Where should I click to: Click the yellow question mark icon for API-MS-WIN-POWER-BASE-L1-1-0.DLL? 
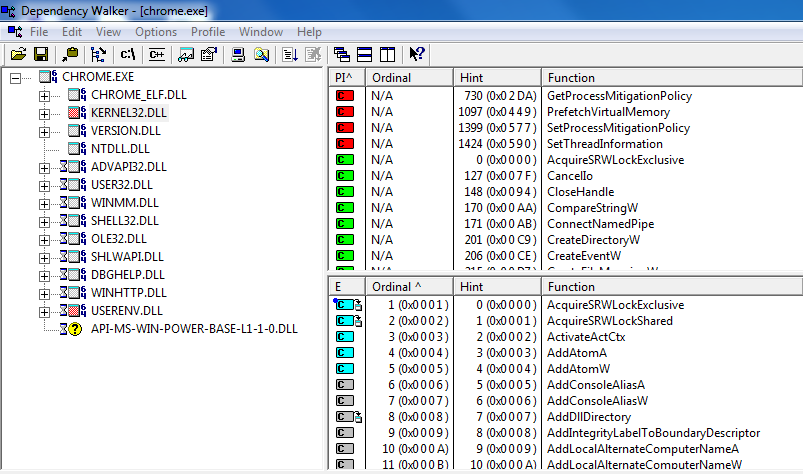coord(75,329)
